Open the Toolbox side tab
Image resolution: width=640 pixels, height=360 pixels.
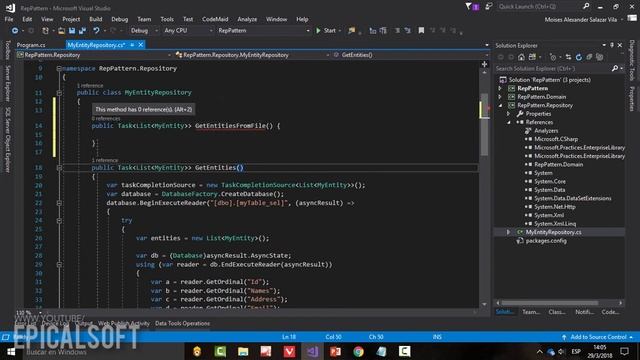pos(7,50)
